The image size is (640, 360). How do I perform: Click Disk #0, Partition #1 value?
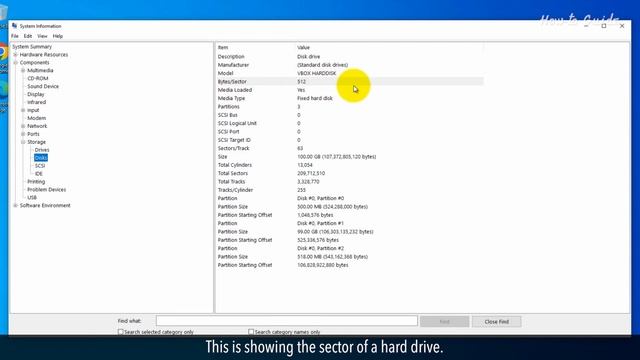320,223
